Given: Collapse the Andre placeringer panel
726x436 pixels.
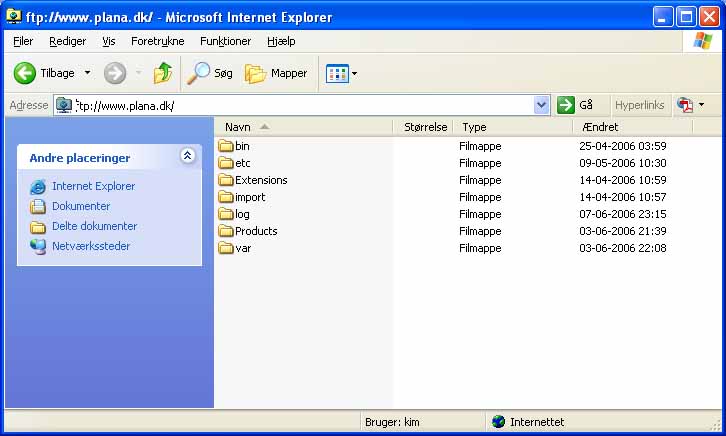Looking at the screenshot, I should pyautogui.click(x=187, y=156).
